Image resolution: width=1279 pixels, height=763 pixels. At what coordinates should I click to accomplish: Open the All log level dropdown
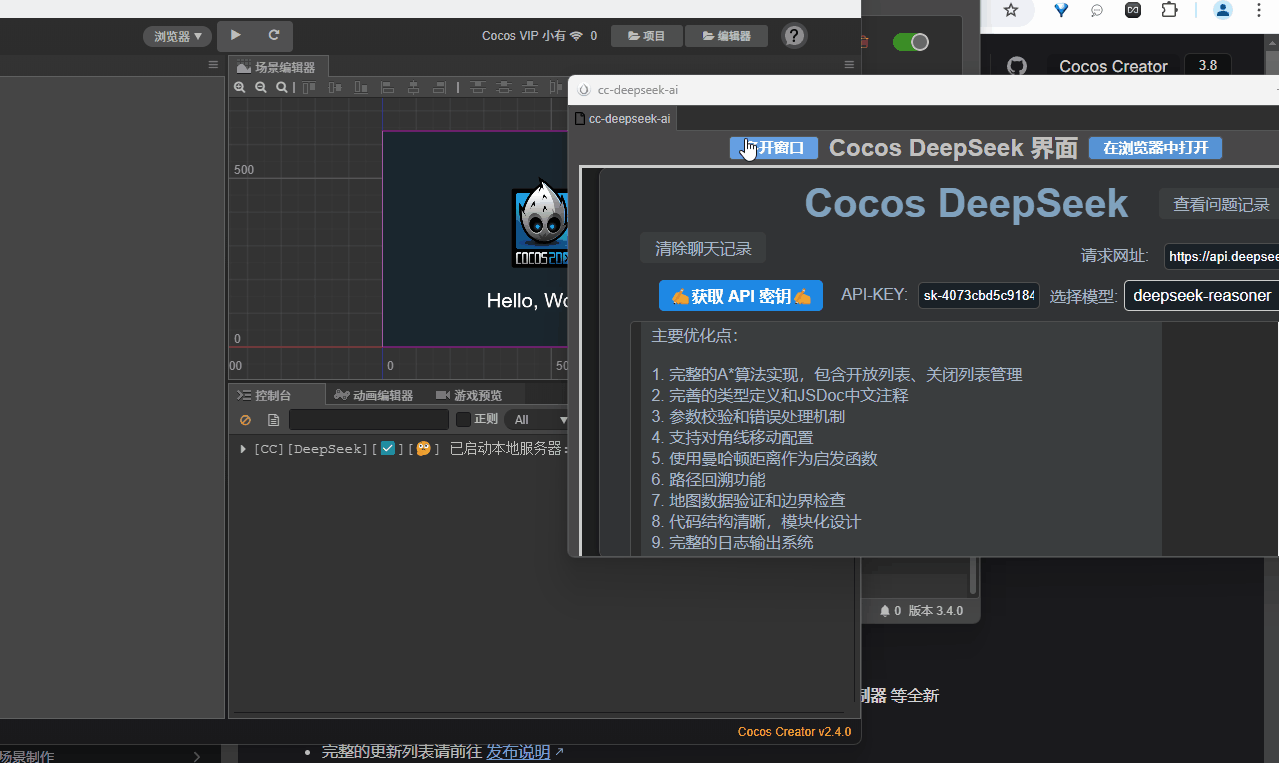pos(538,420)
